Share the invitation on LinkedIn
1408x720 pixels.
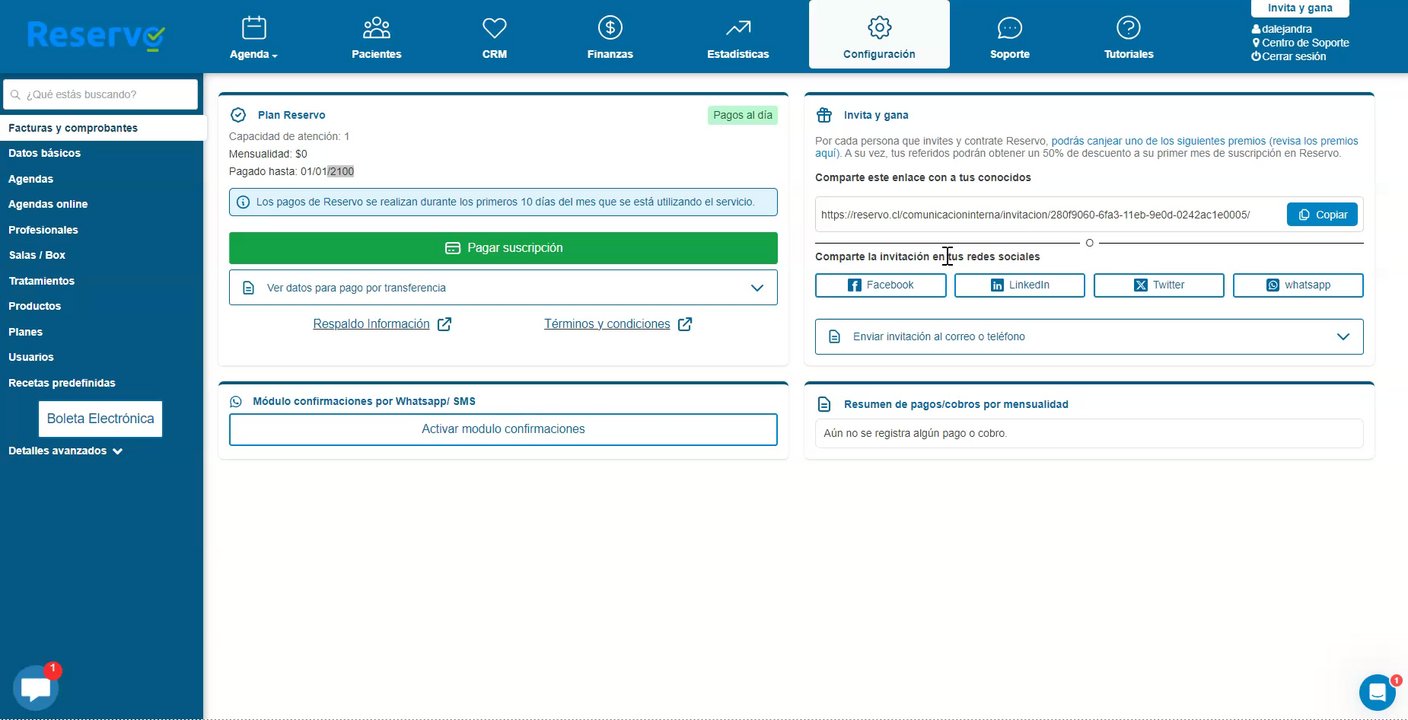pyautogui.click(x=1019, y=285)
